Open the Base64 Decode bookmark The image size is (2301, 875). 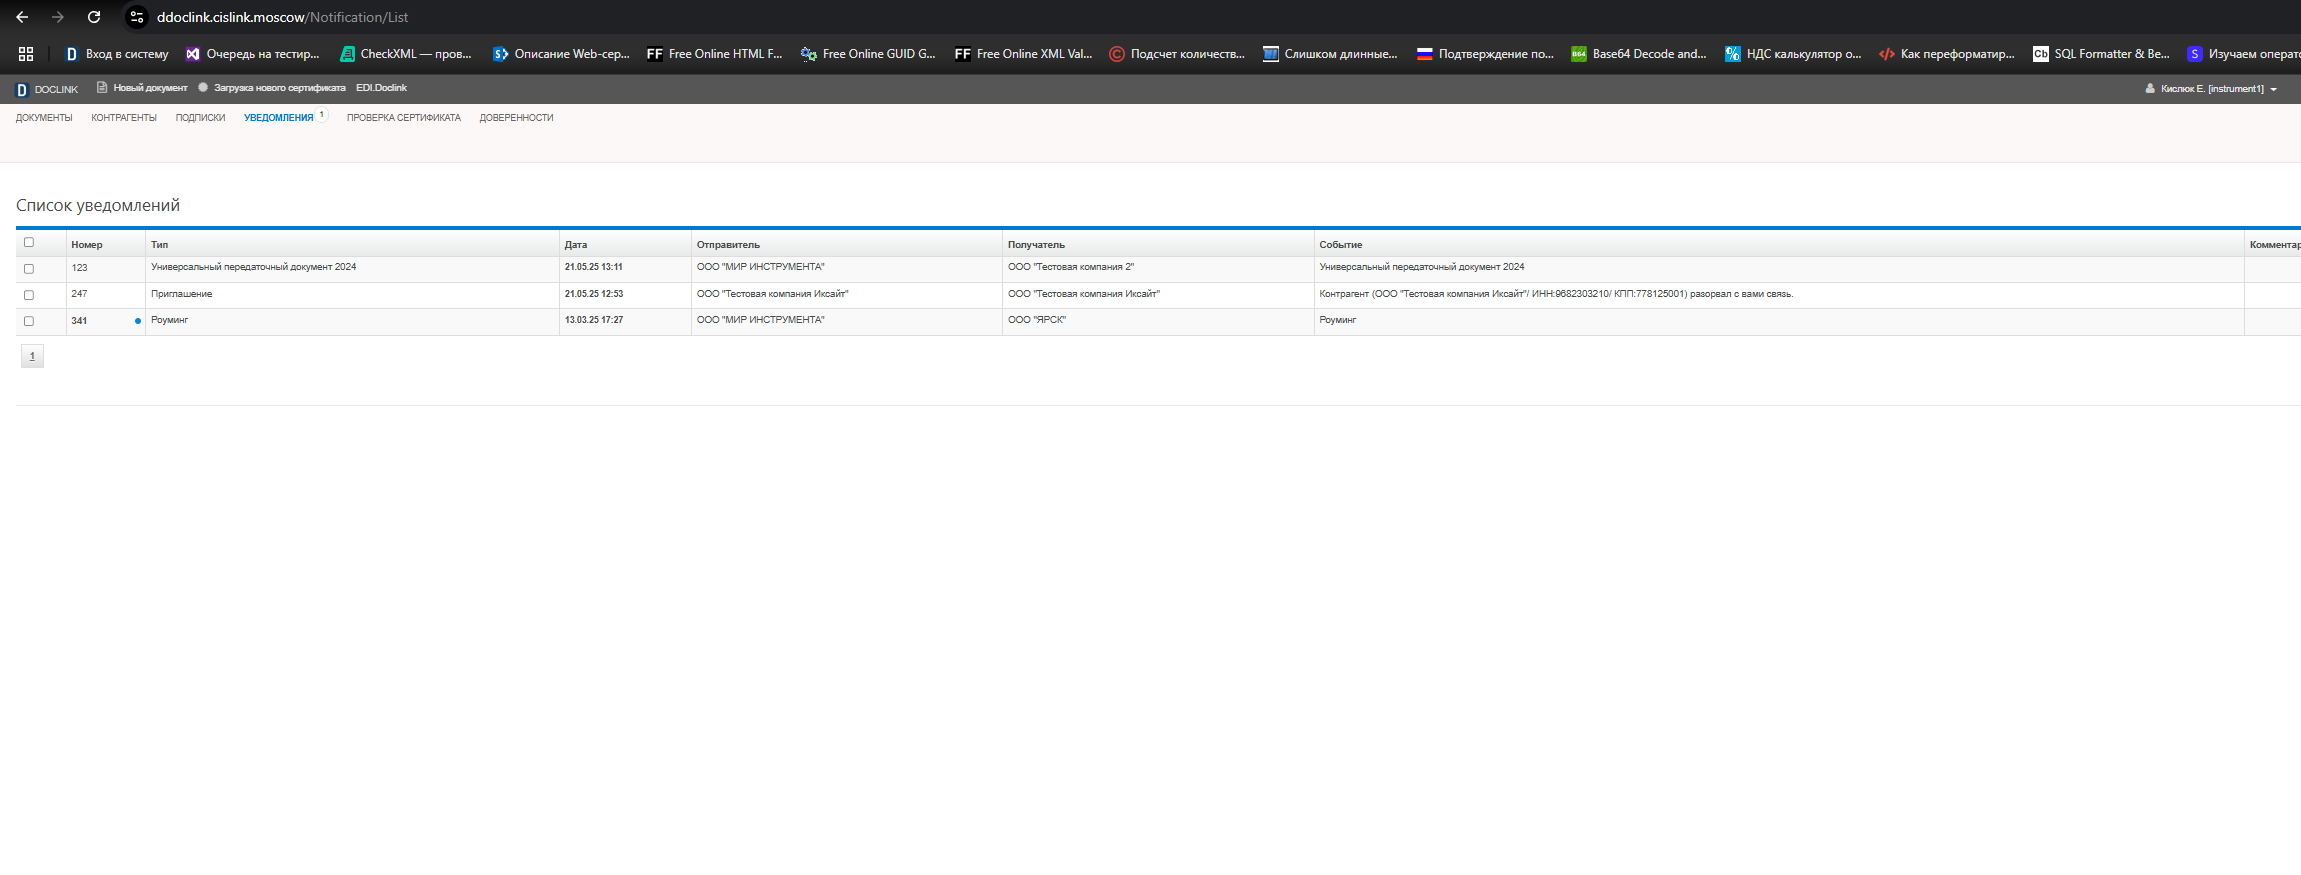pyautogui.click(x=1639, y=54)
